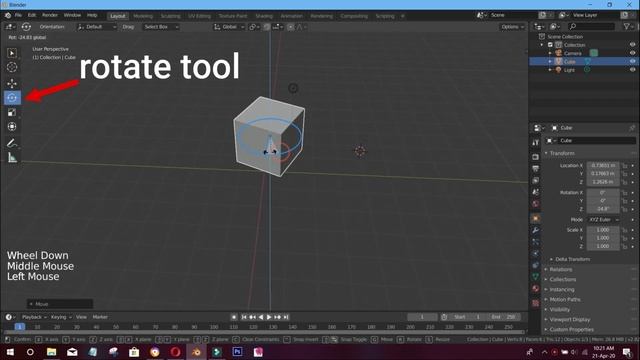
Task: Open the XYZ Euler rotation mode dropdown
Action: [x=603, y=220]
